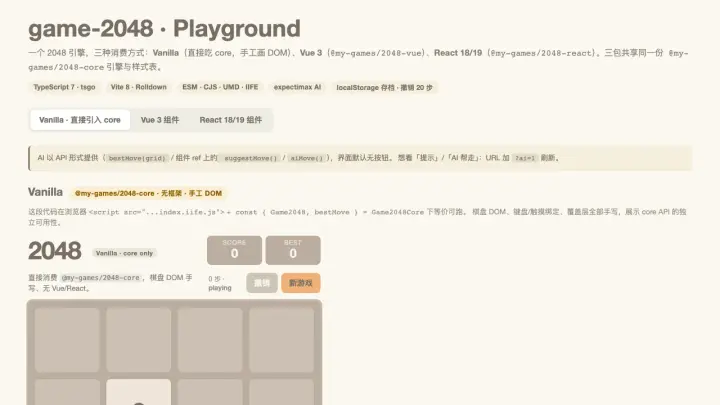Click the large 2048 game title
The width and height of the screenshot is (720, 405).
tap(55, 251)
